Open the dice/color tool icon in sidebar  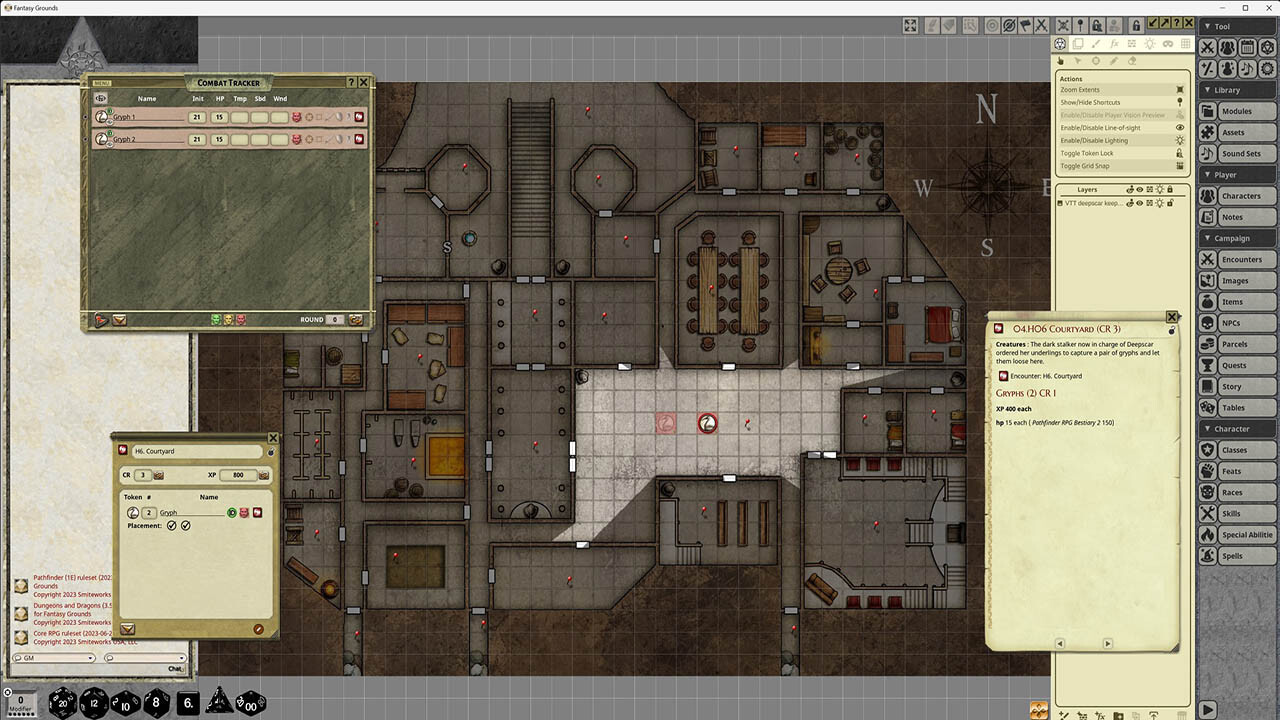(x=1267, y=48)
